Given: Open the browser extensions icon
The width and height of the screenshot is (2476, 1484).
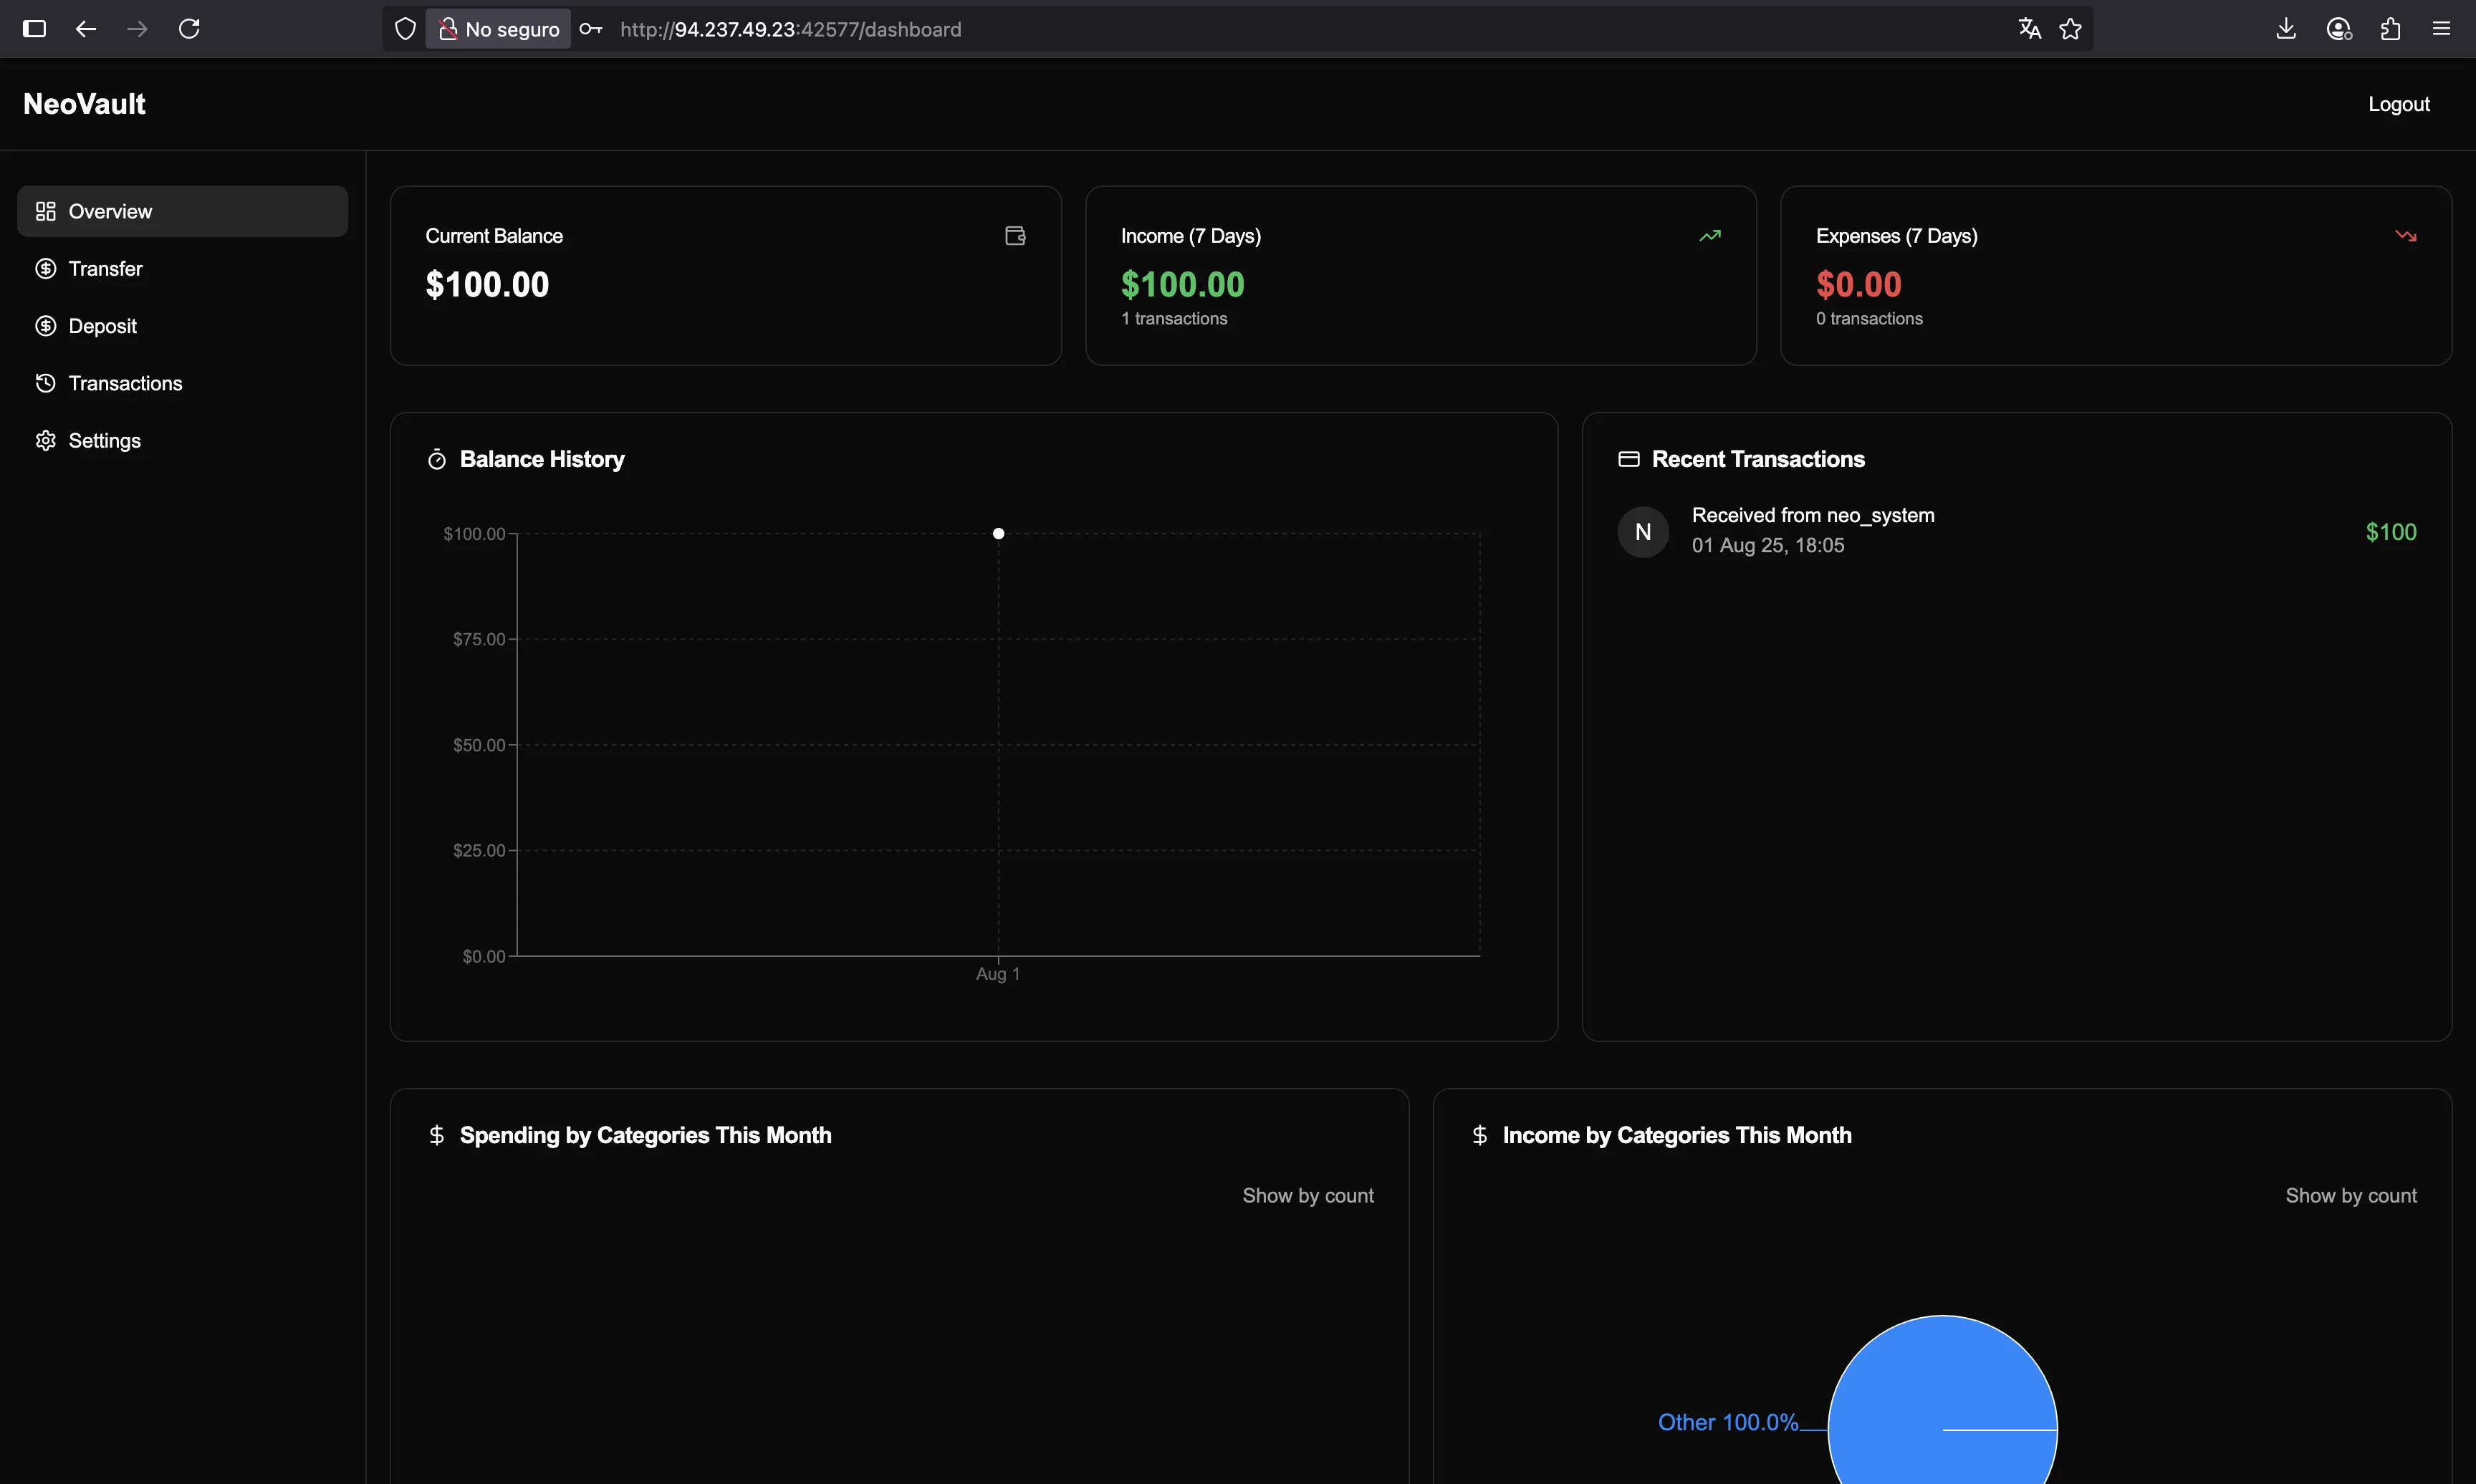Looking at the screenshot, I should [2391, 29].
